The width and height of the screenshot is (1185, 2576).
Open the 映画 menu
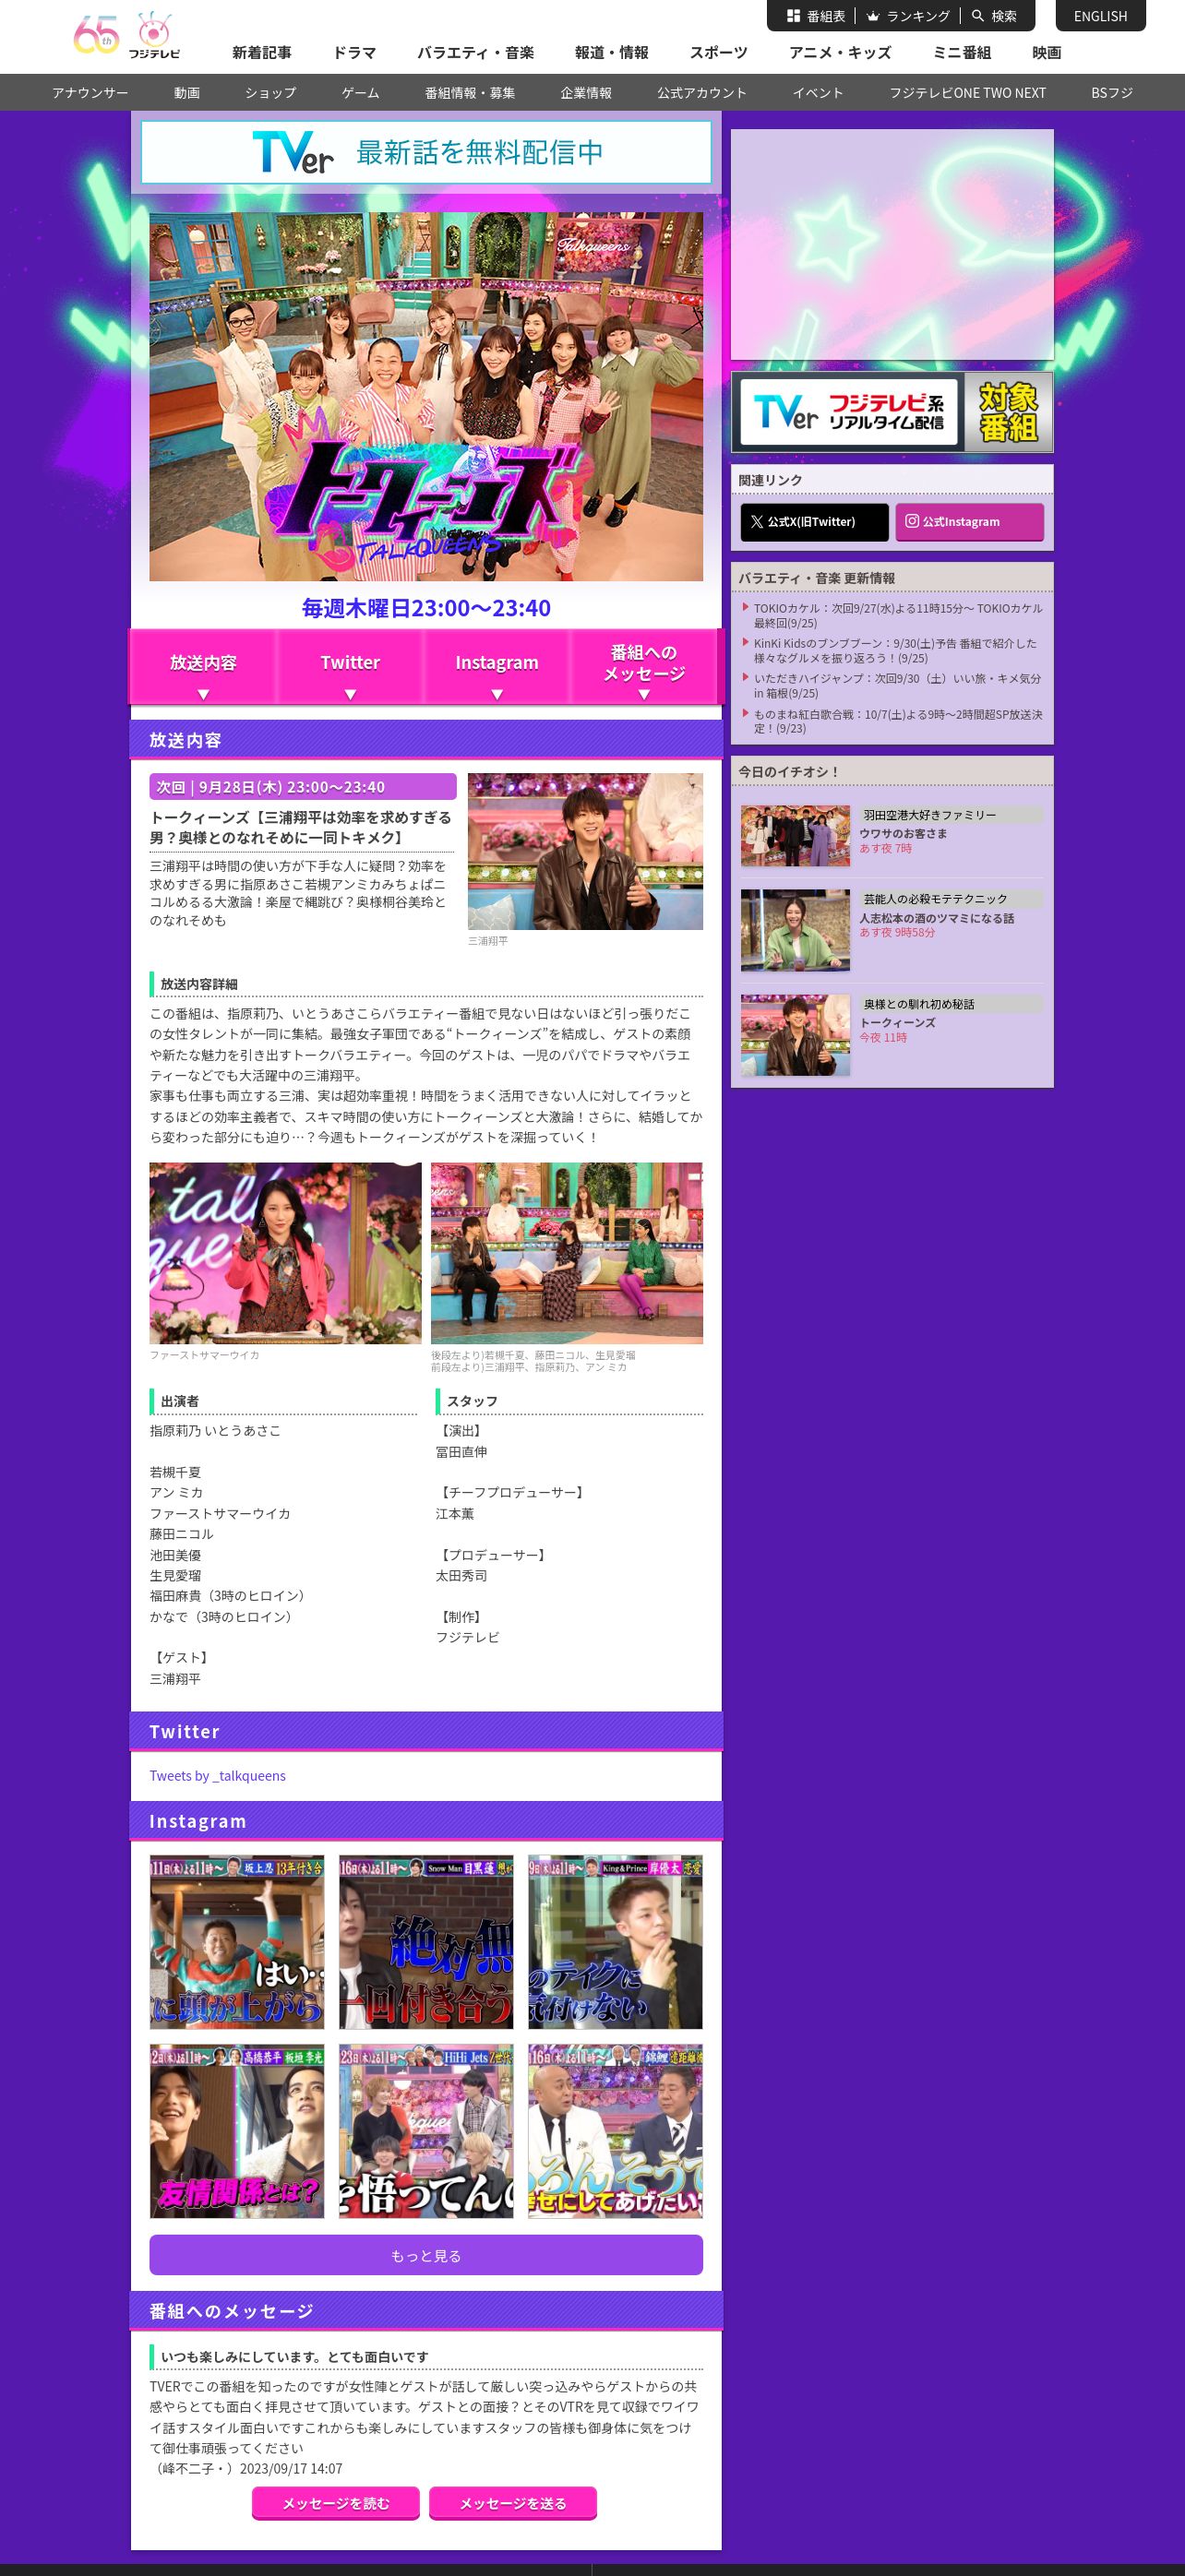click(x=1047, y=52)
